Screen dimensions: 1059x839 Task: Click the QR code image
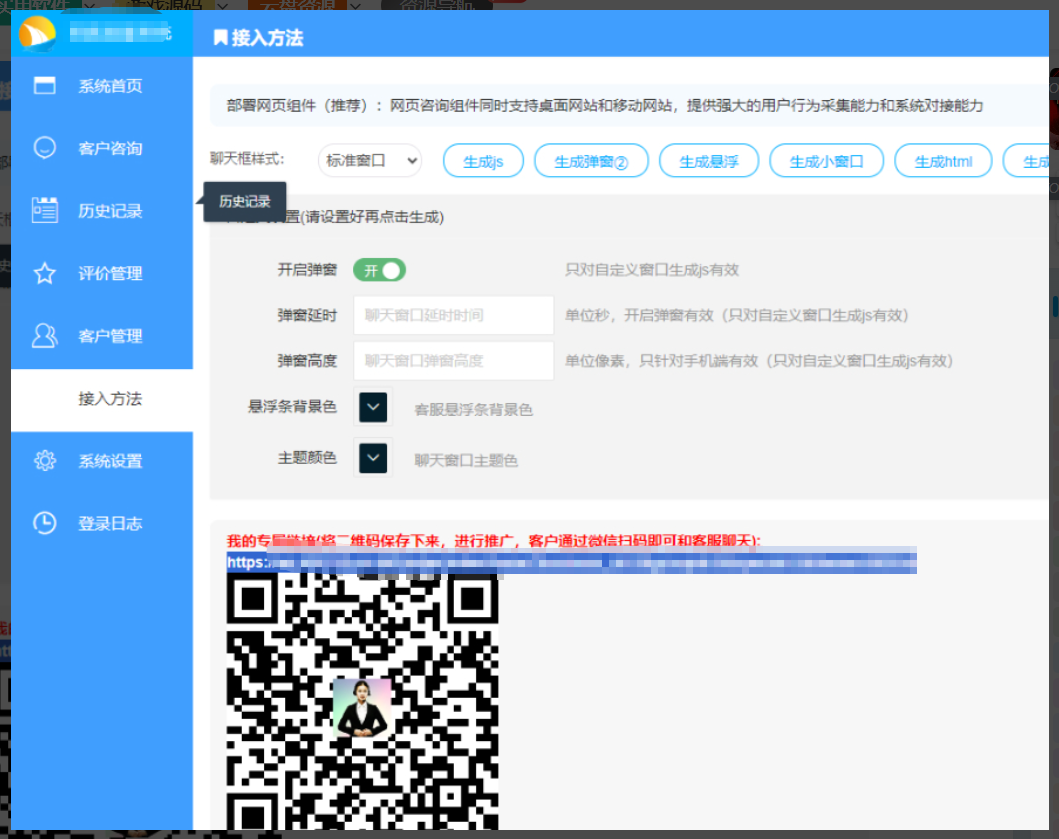362,701
